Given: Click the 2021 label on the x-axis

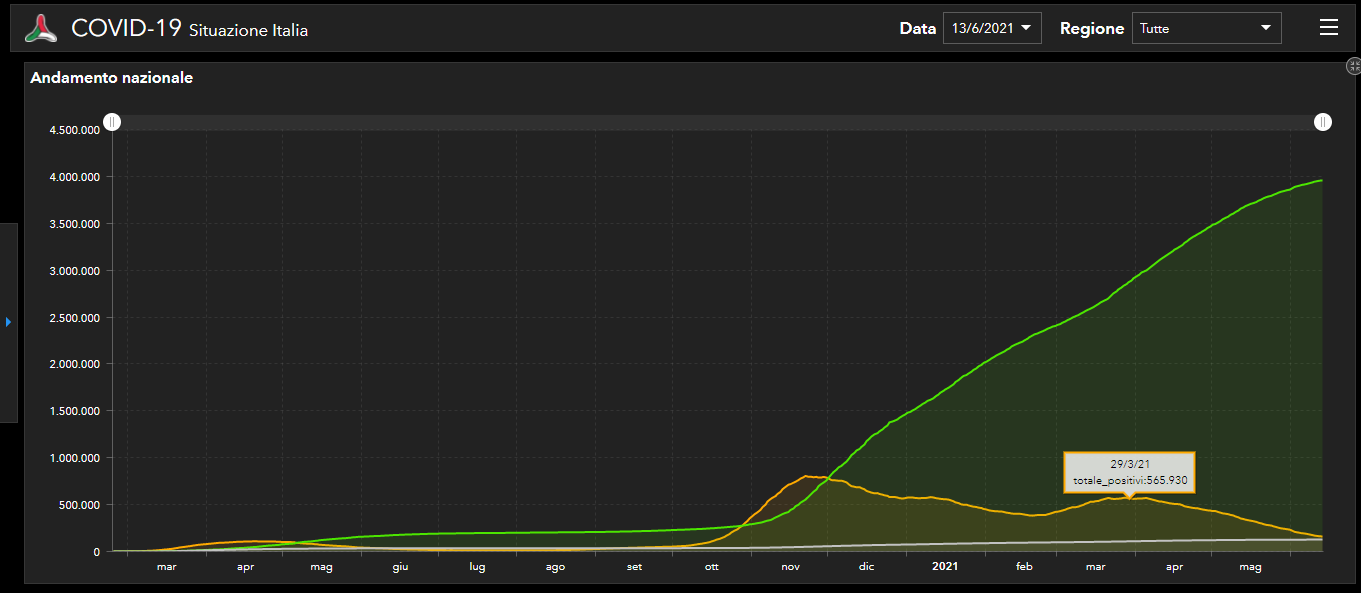Looking at the screenshot, I should pyautogui.click(x=945, y=567).
